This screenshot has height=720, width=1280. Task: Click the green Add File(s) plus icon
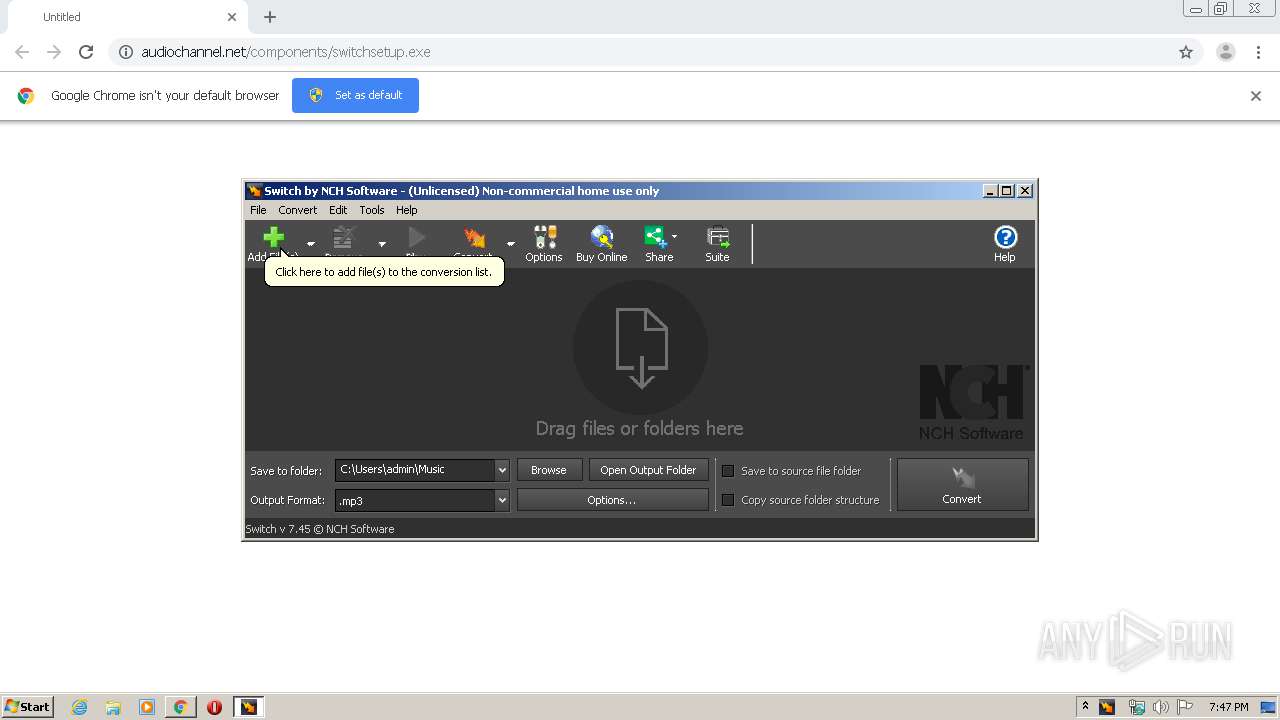click(273, 238)
